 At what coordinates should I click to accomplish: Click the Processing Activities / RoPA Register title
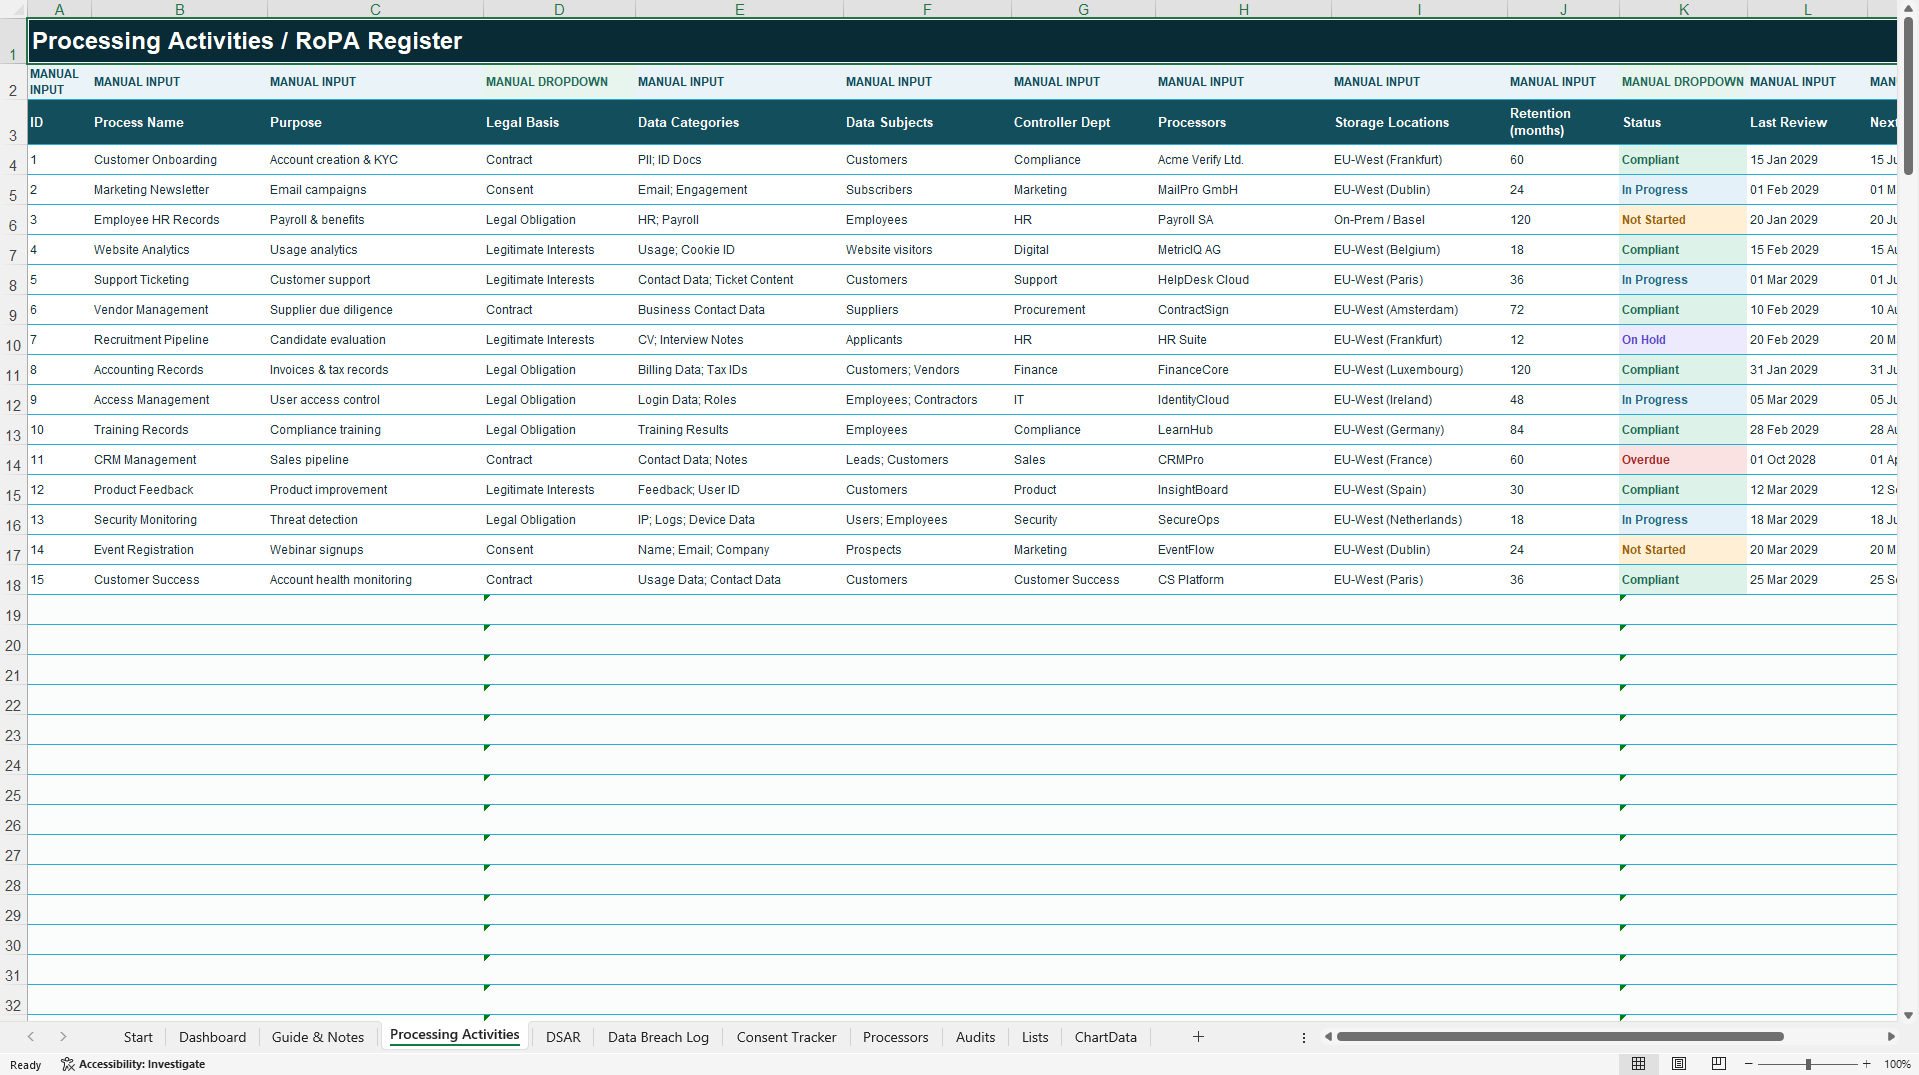coord(247,41)
